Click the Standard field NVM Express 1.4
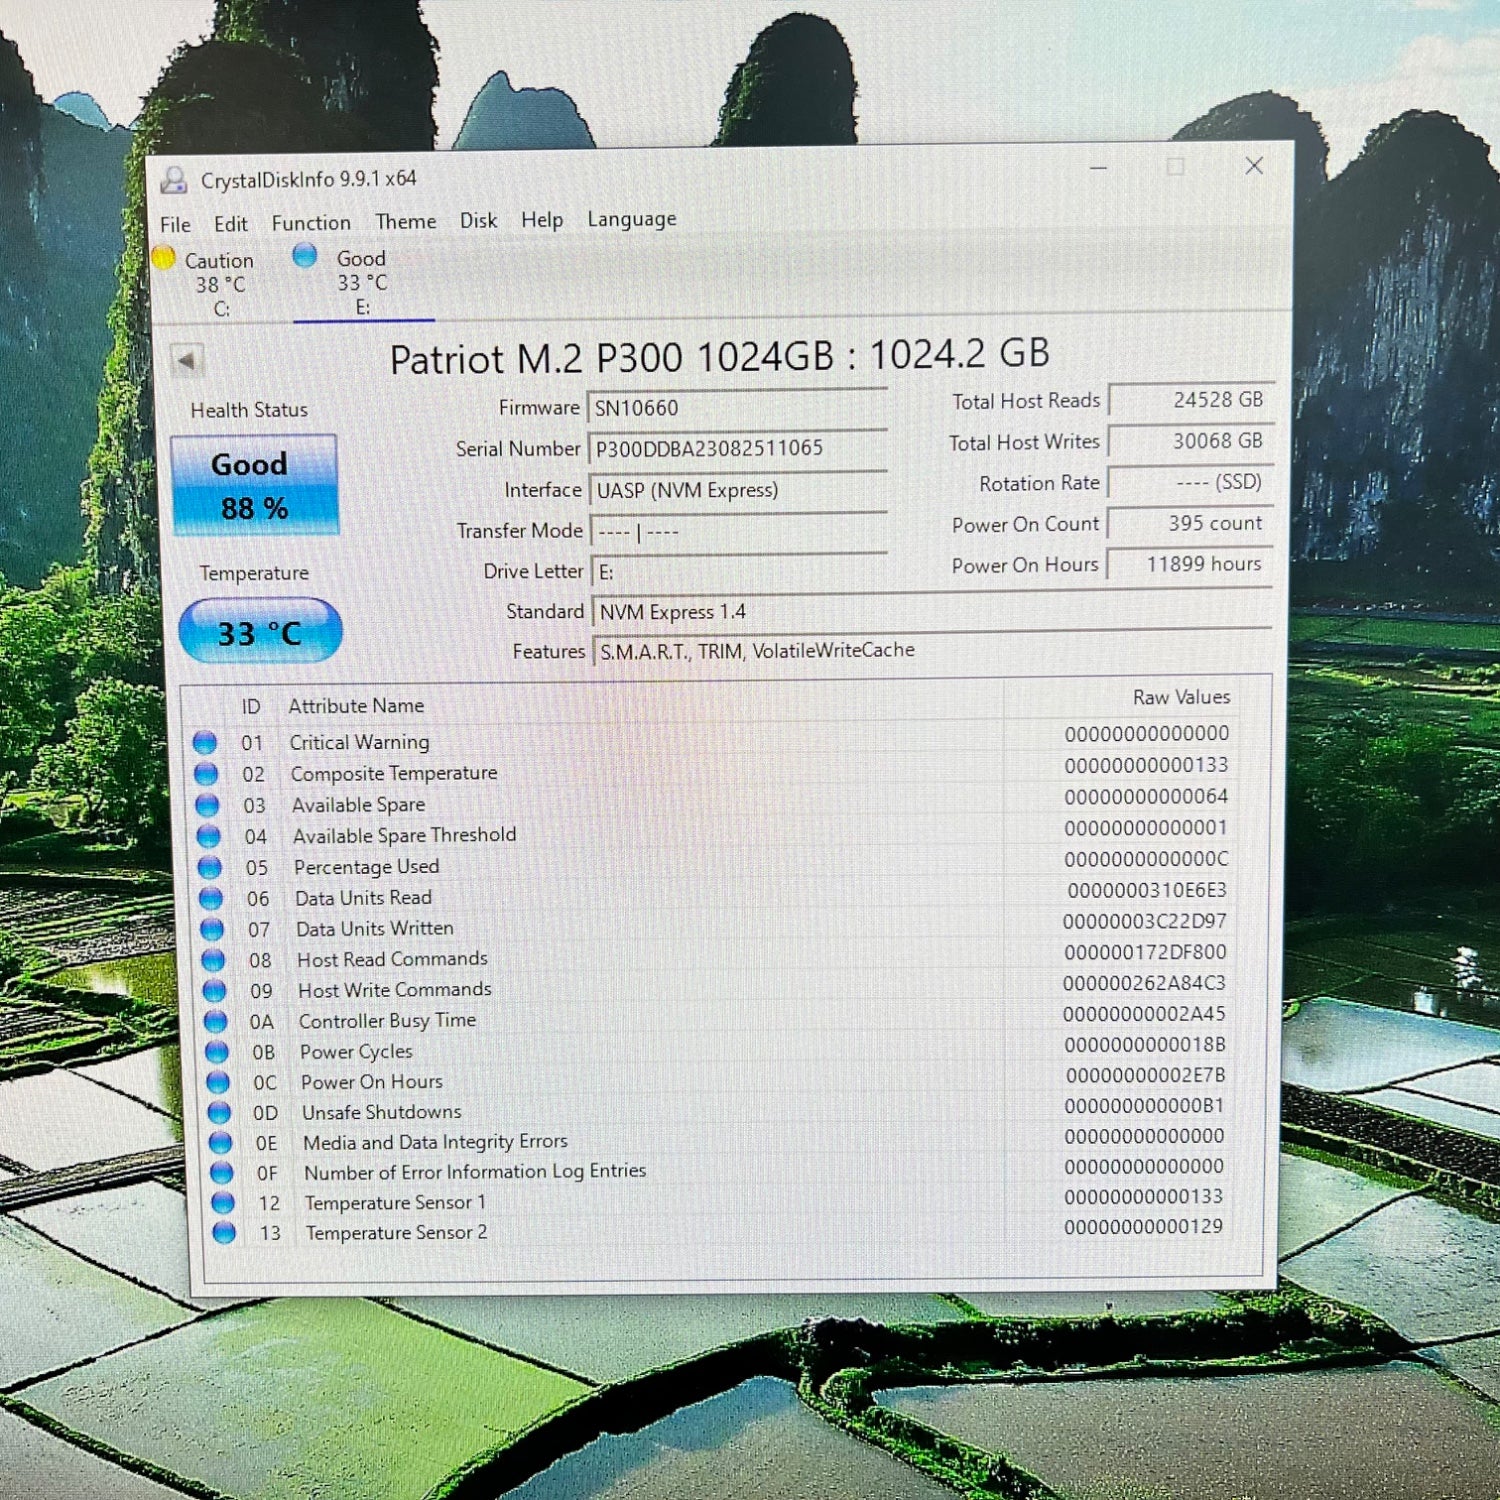The height and width of the screenshot is (1500, 1500). point(932,610)
